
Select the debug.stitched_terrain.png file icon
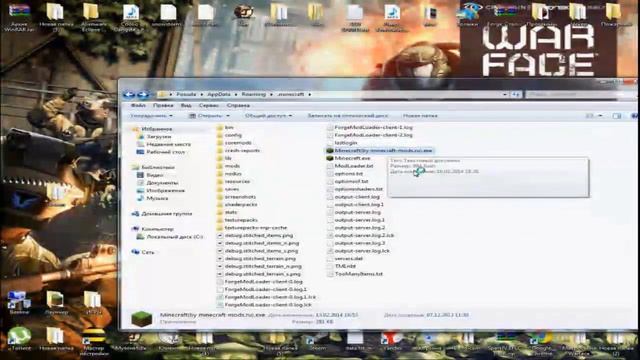pos(220,259)
